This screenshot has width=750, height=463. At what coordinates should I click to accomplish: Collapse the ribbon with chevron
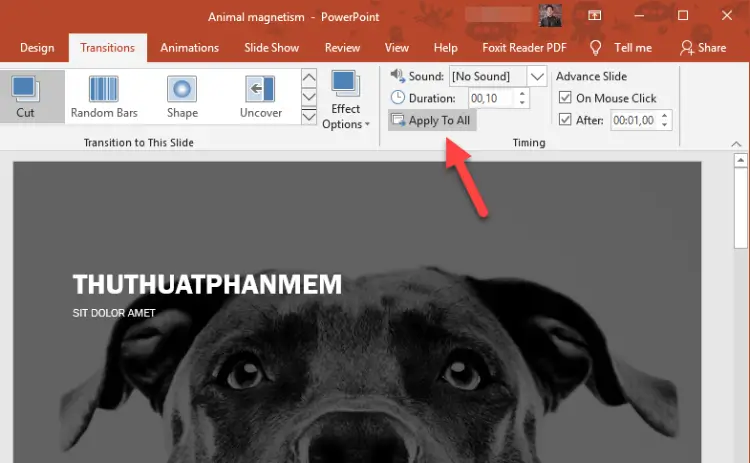(x=736, y=143)
